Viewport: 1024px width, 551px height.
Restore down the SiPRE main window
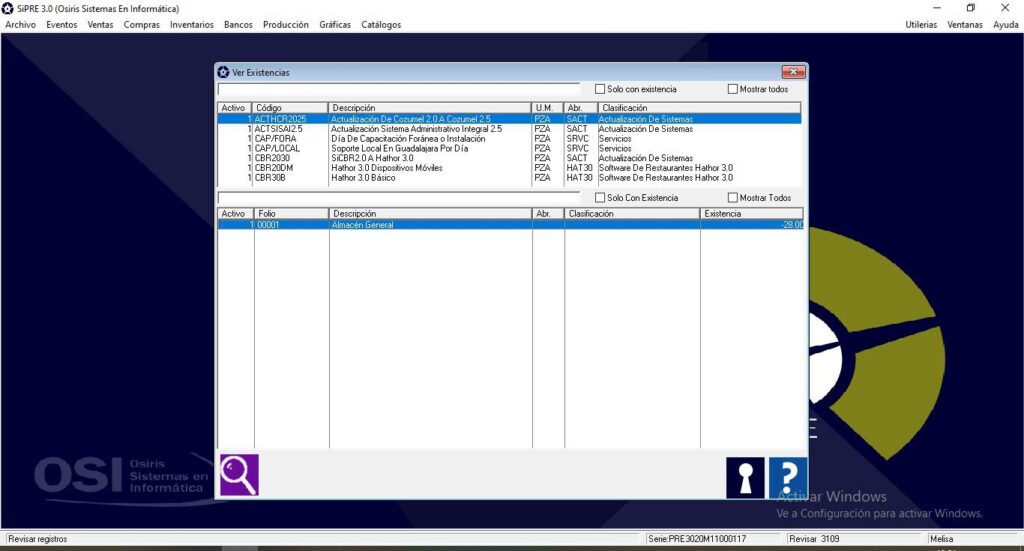click(x=970, y=8)
